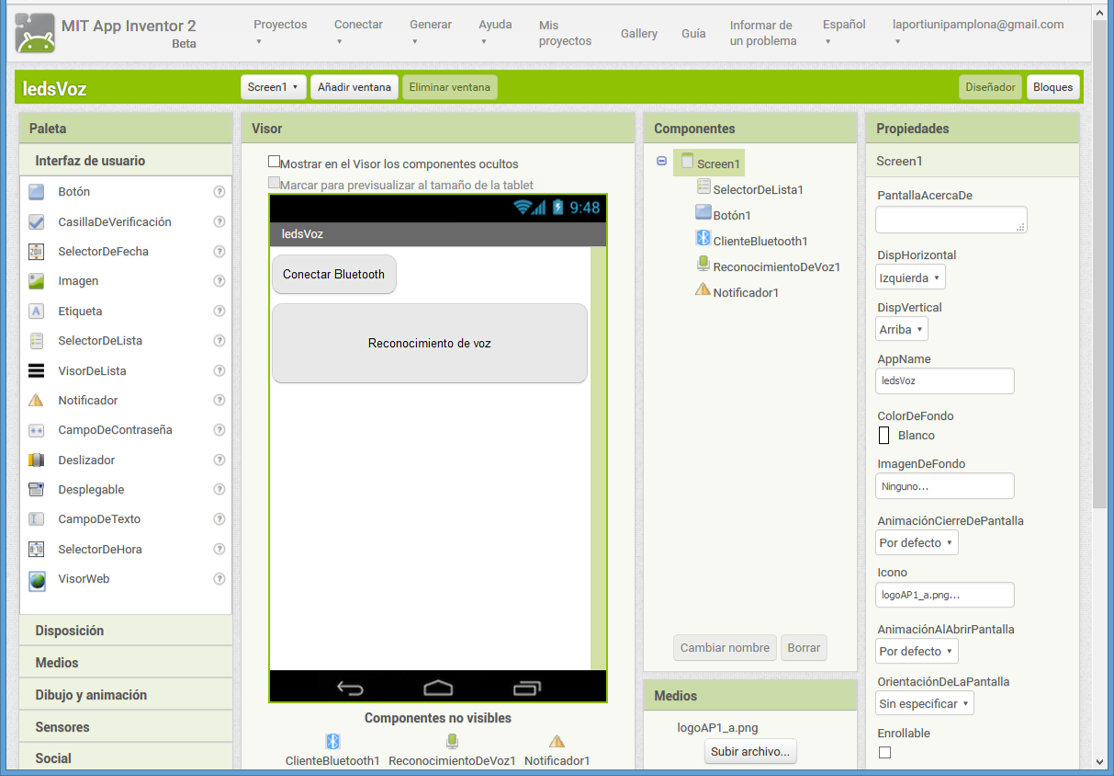Select the Notificador1 warning icon in tree
1114x776 pixels.
tap(703, 291)
